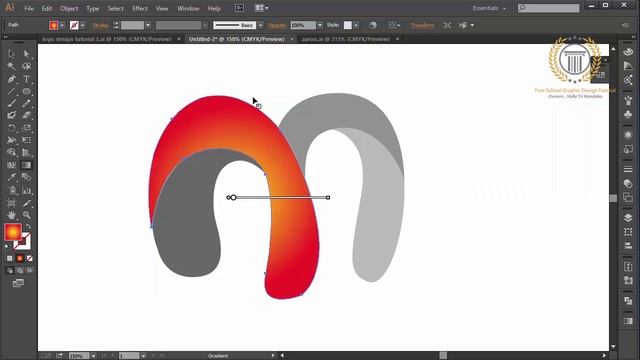The width and height of the screenshot is (640, 360).
Task: Enable Draw Behind mode
Action: pyautogui.click(x=20, y=270)
